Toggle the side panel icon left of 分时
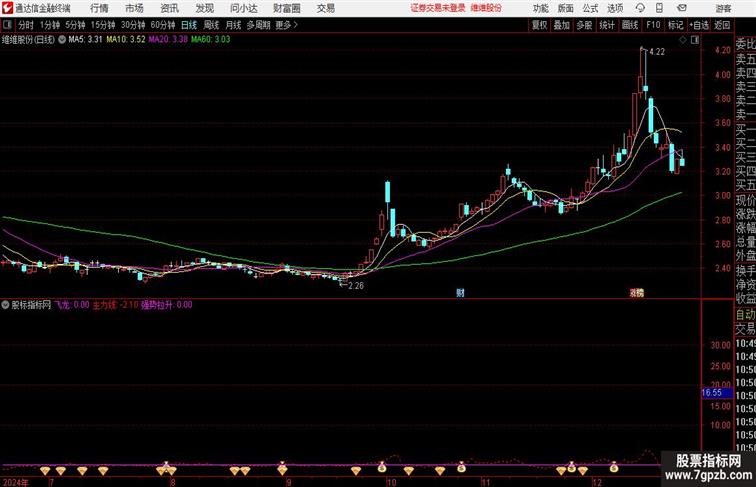The image size is (756, 487). pyautogui.click(x=7, y=25)
